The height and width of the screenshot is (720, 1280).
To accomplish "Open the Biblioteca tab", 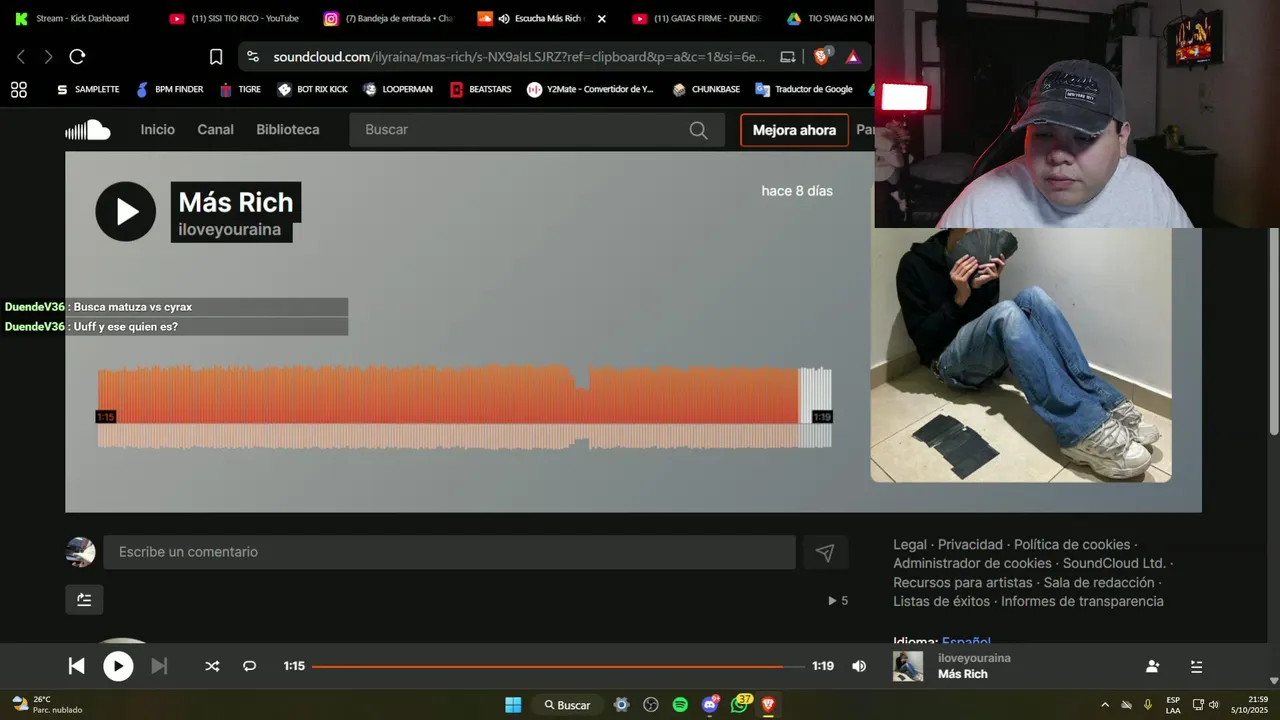I will tap(288, 130).
